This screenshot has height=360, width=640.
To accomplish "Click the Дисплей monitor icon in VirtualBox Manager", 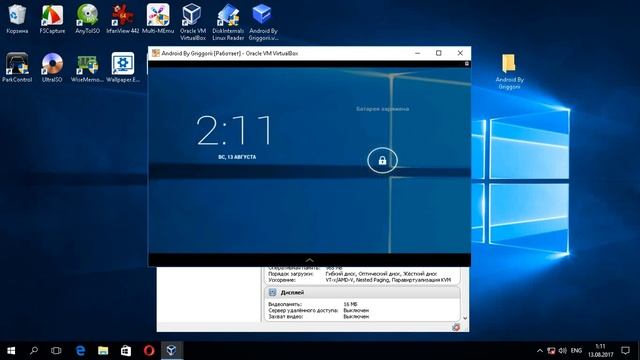I will (x=273, y=293).
